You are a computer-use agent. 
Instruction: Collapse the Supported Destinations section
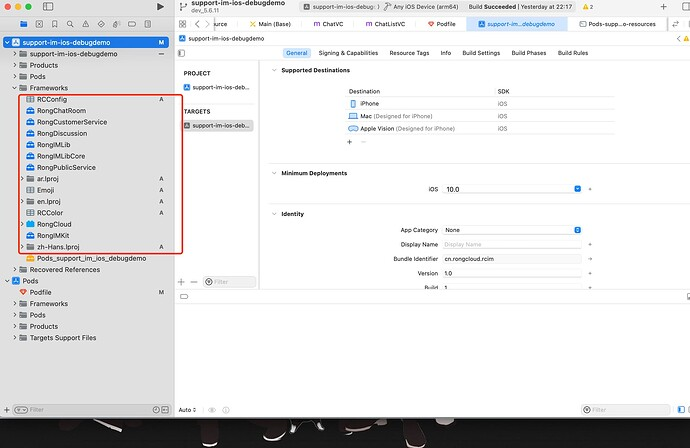point(274,70)
